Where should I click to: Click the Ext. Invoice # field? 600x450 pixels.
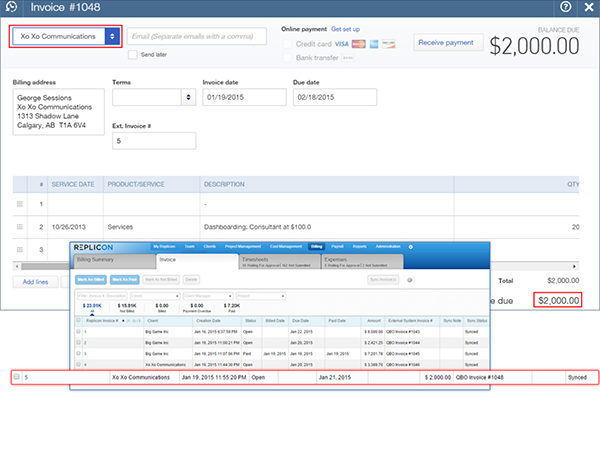coord(154,141)
